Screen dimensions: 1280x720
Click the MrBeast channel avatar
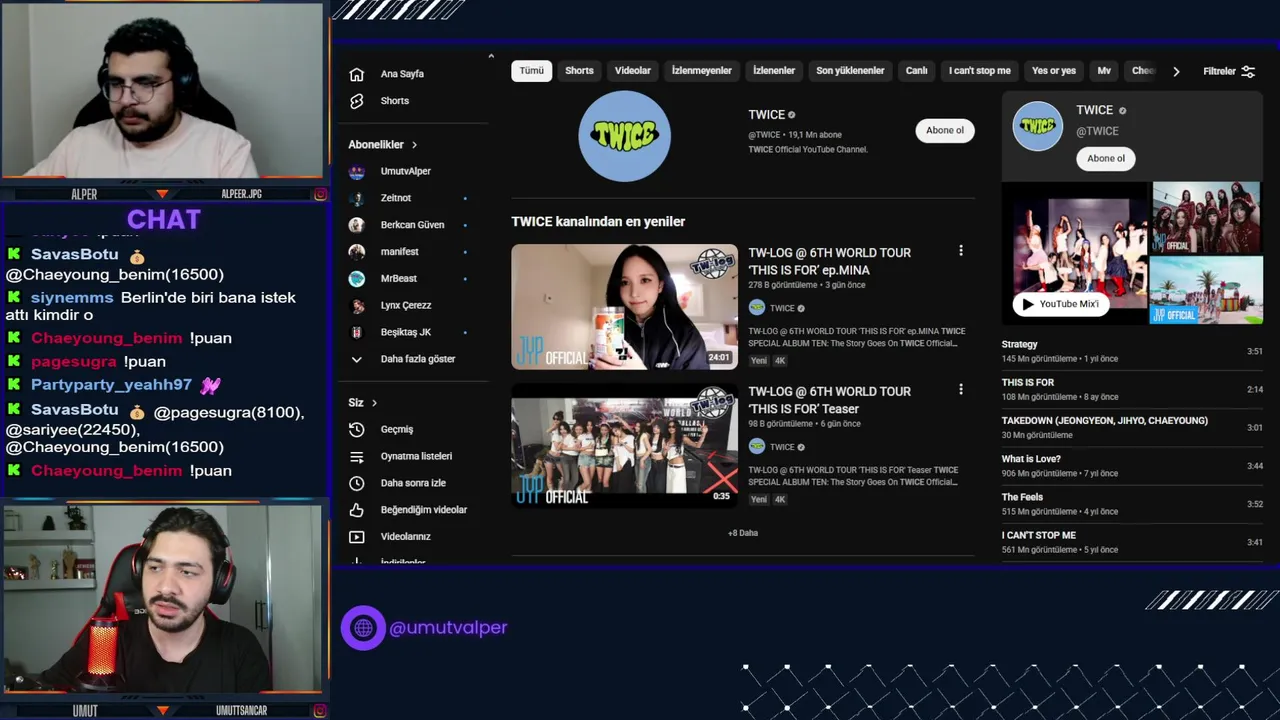point(356,279)
